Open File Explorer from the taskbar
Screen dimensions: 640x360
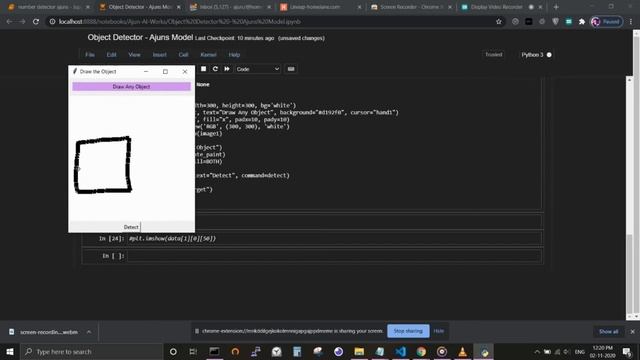[x=359, y=351]
